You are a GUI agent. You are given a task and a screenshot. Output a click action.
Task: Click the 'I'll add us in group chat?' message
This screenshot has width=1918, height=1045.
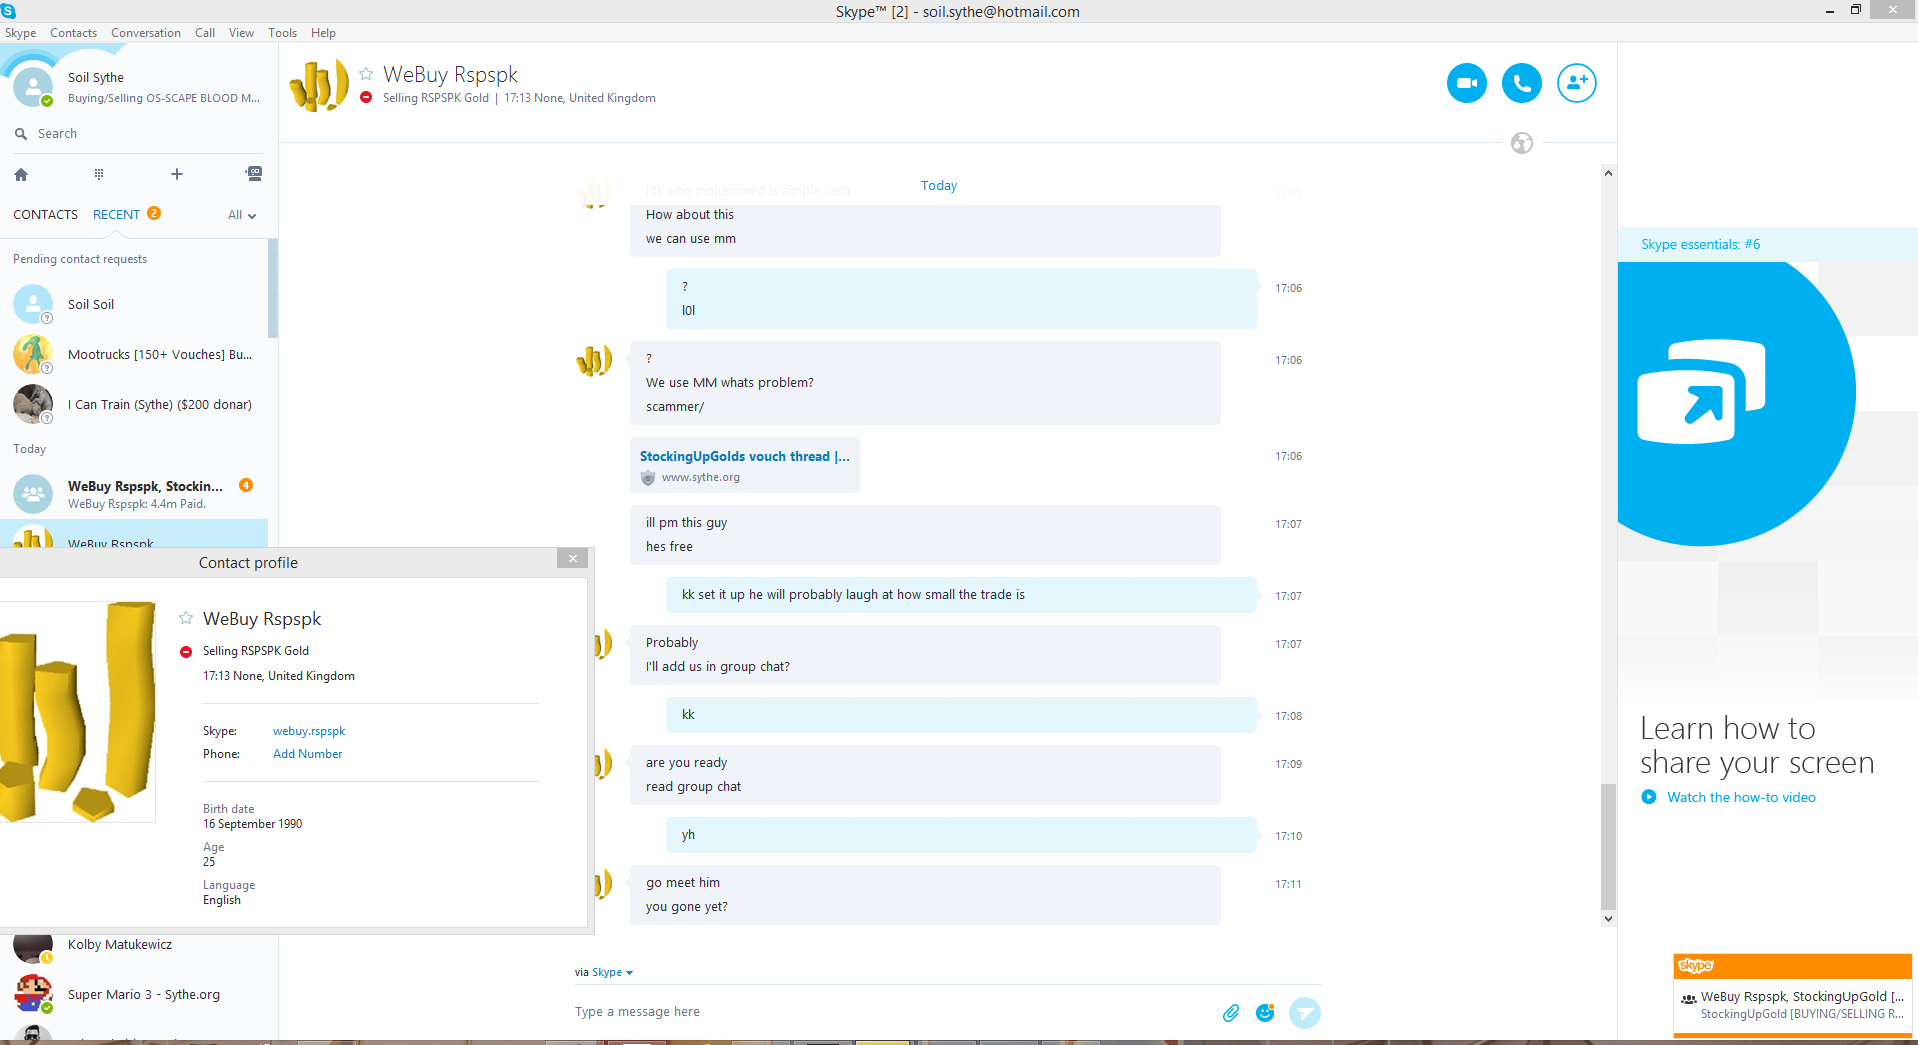[x=718, y=667]
